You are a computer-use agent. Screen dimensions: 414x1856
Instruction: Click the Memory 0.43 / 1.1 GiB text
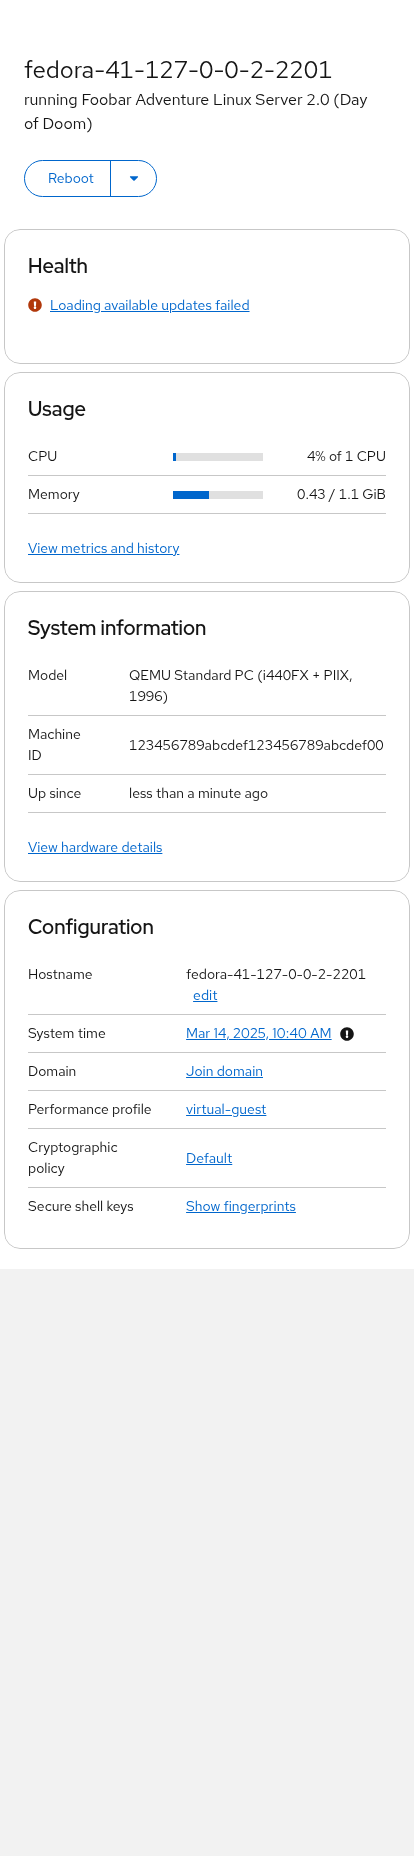341,494
